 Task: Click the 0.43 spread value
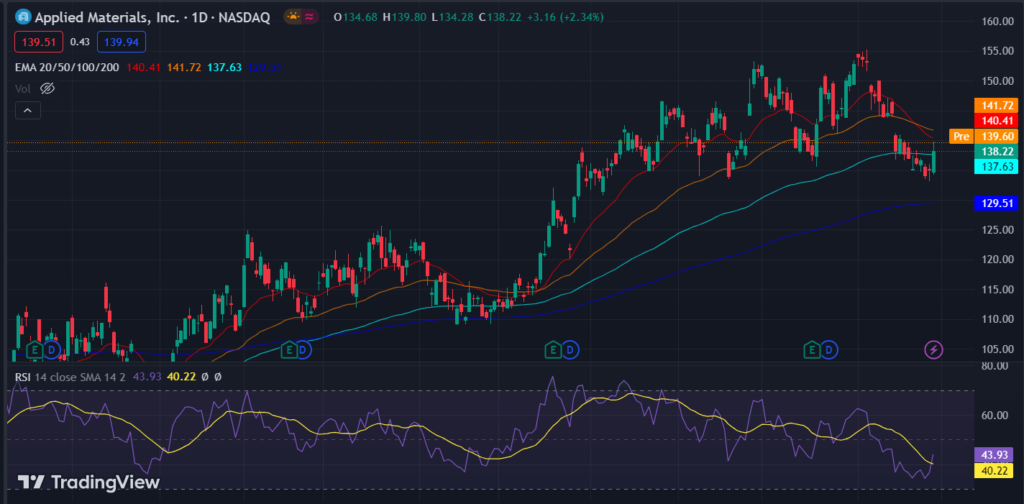click(x=80, y=42)
